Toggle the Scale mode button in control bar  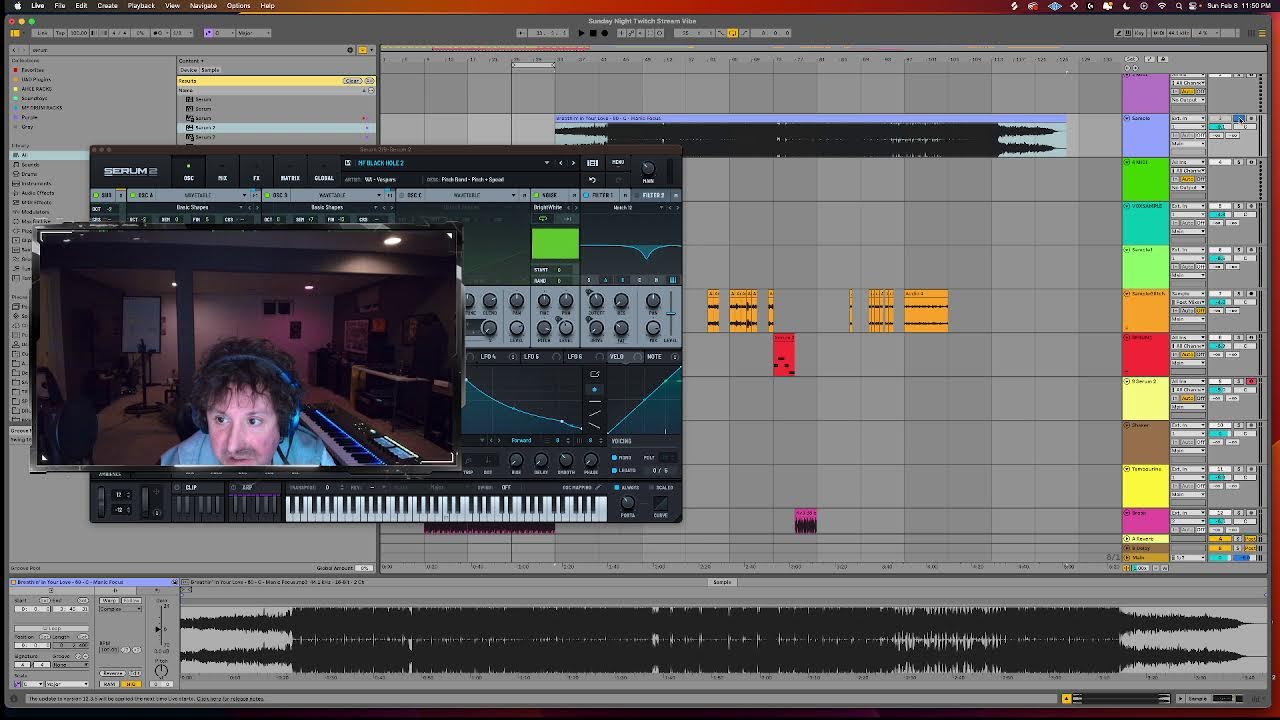(210, 33)
